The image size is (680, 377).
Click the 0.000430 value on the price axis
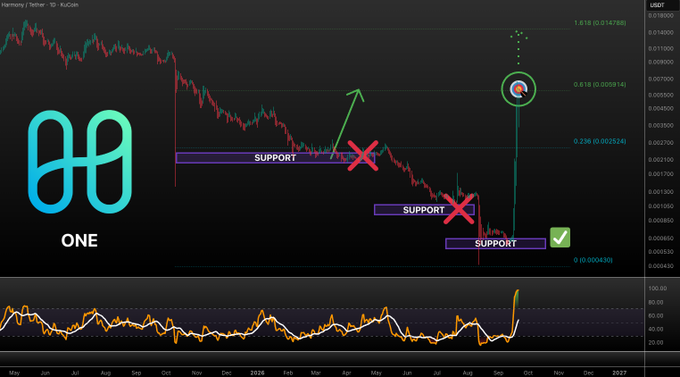[661, 266]
